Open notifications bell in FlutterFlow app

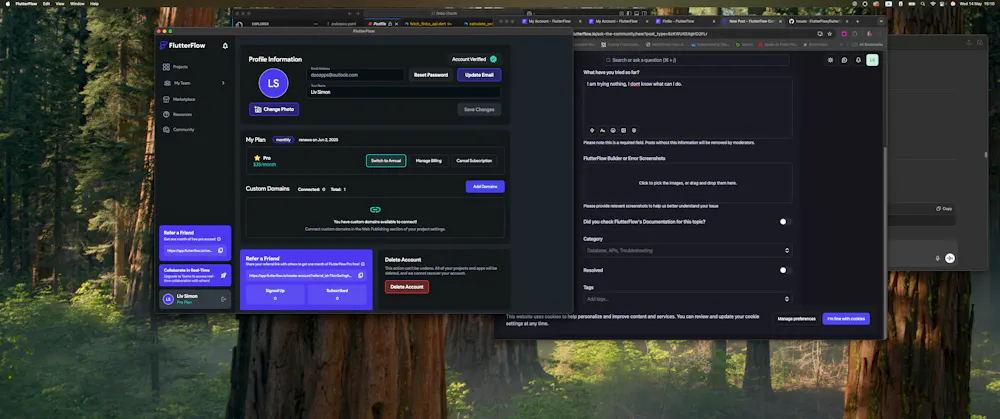point(225,46)
